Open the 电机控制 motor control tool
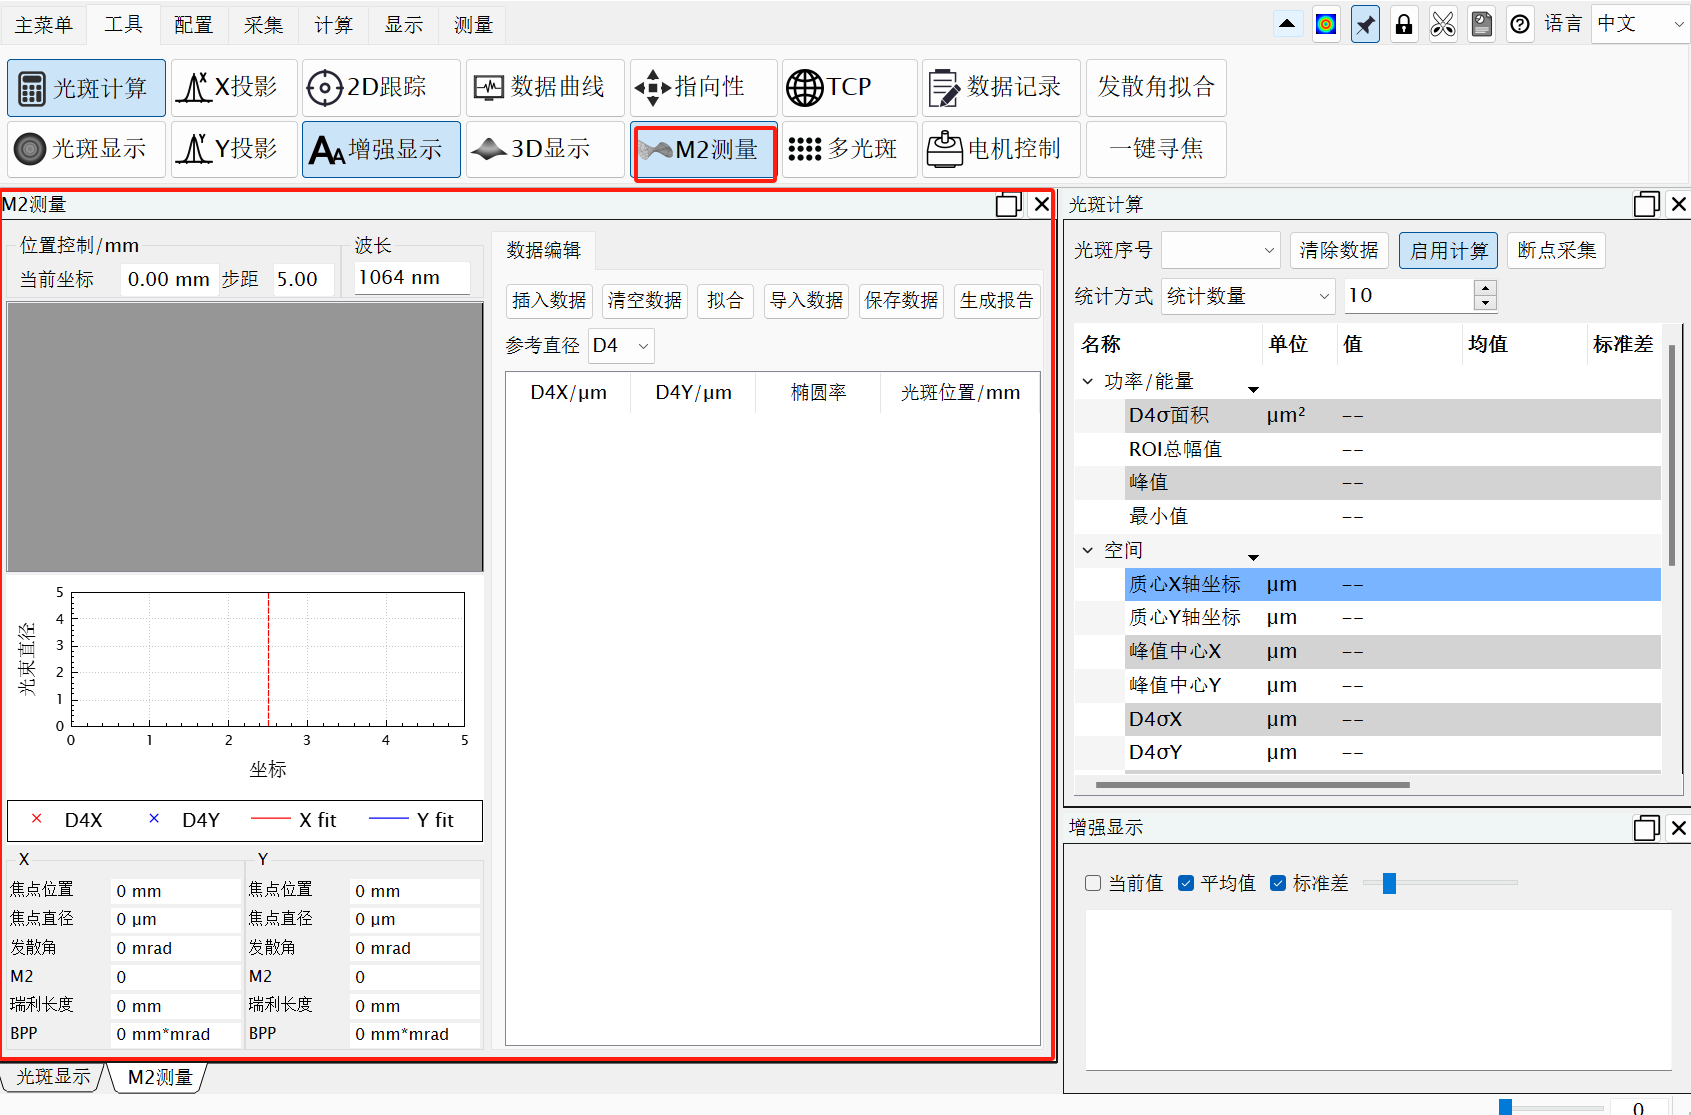1691x1115 pixels. (1001, 149)
